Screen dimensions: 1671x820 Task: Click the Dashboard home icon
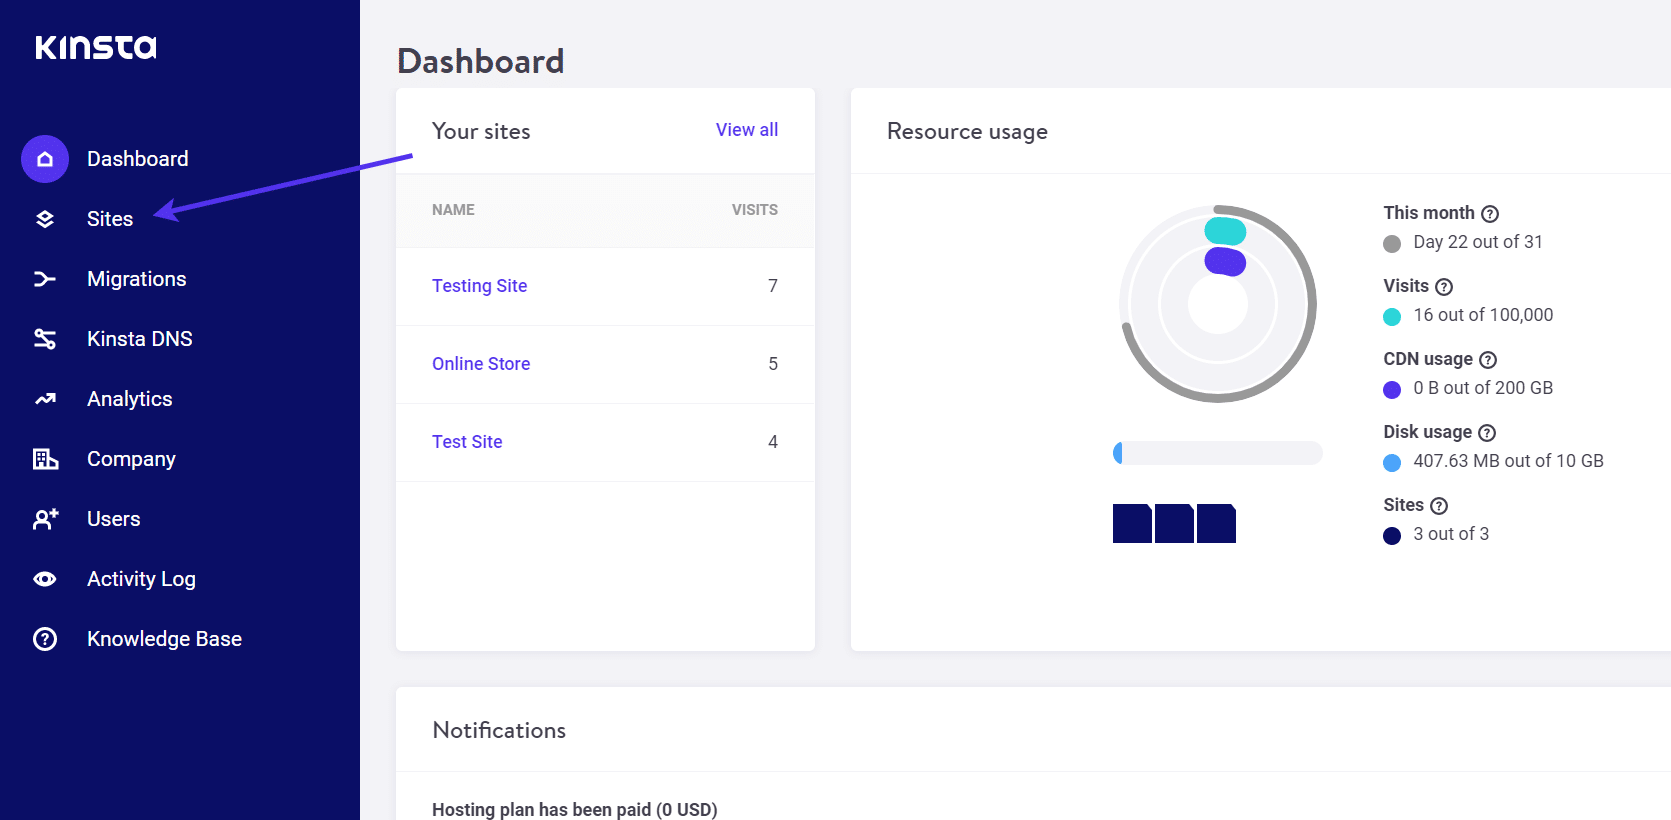point(45,159)
